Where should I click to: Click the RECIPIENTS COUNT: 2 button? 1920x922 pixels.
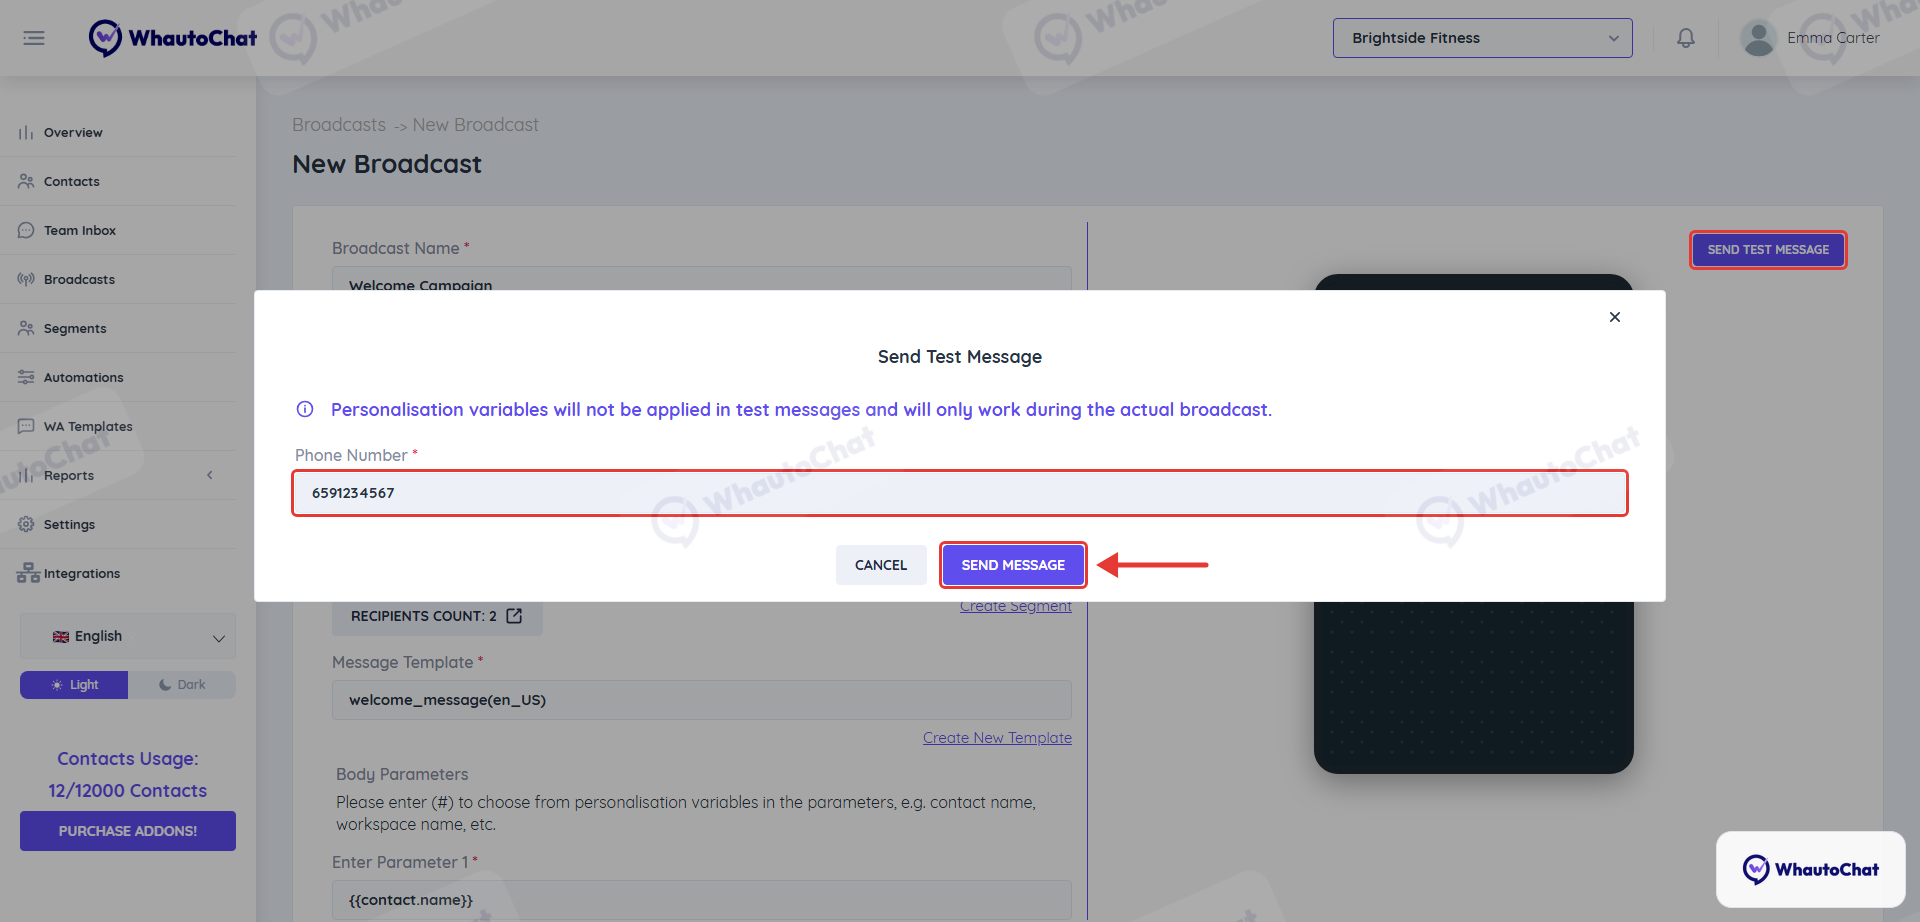(437, 616)
